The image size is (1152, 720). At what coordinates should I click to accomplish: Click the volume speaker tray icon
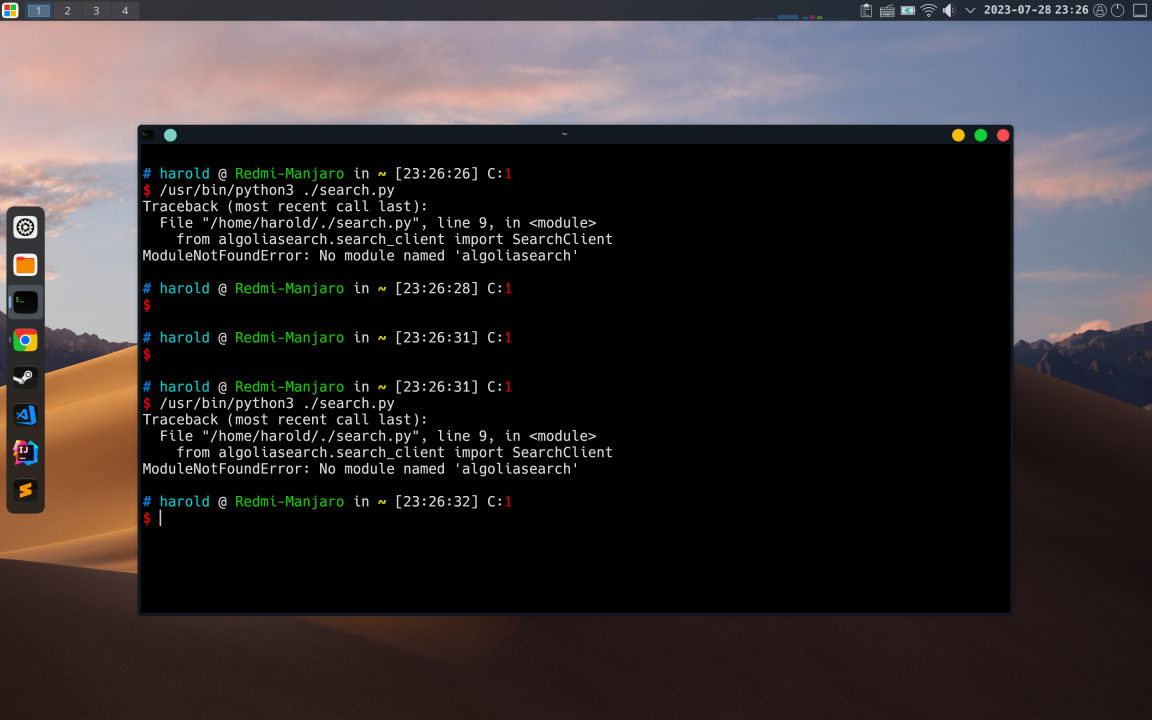[949, 10]
